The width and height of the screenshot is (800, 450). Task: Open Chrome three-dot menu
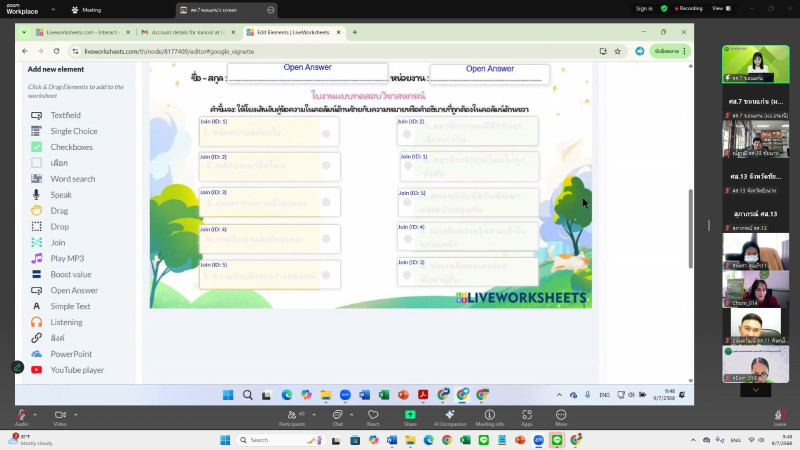coord(685,51)
